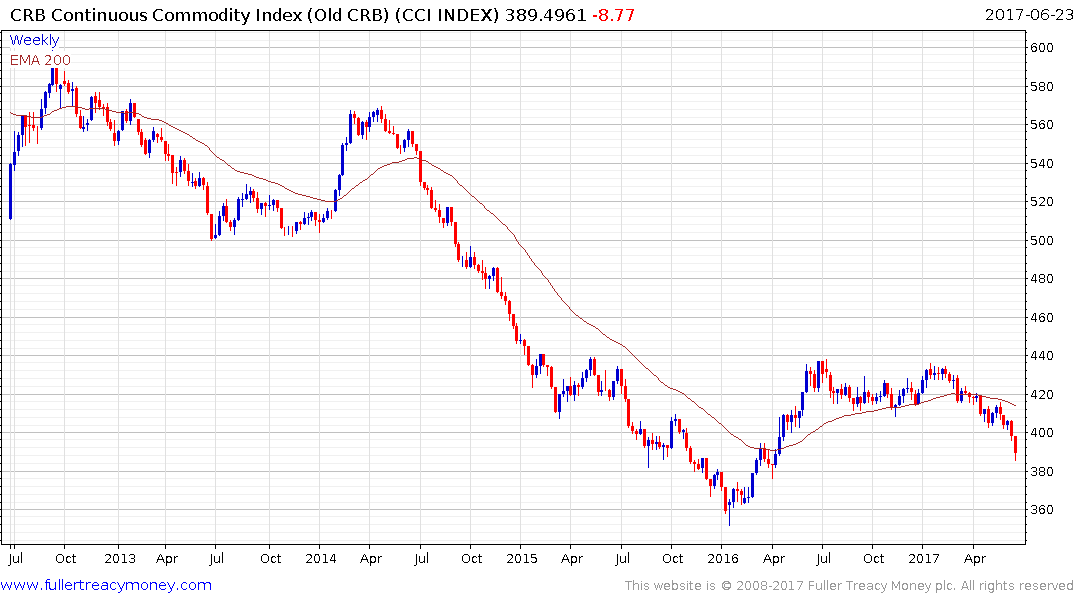Click the 520 price axis label

pyautogui.click(x=1042, y=202)
